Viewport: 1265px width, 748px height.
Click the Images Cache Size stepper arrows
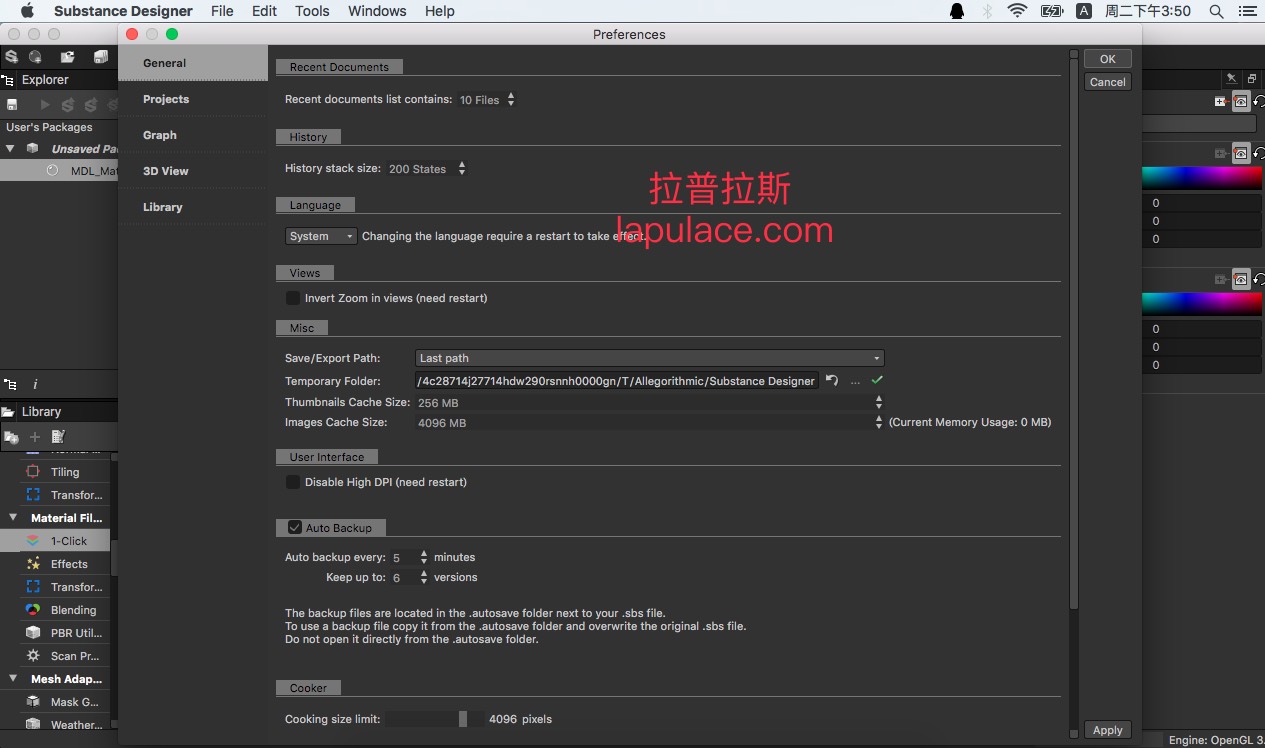point(879,422)
